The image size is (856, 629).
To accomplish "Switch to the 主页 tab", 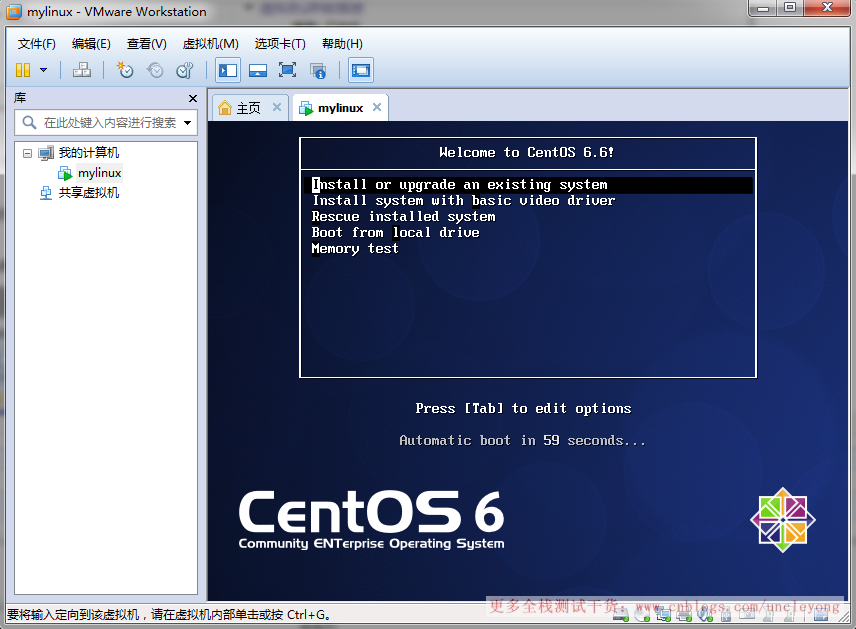I will [x=248, y=108].
